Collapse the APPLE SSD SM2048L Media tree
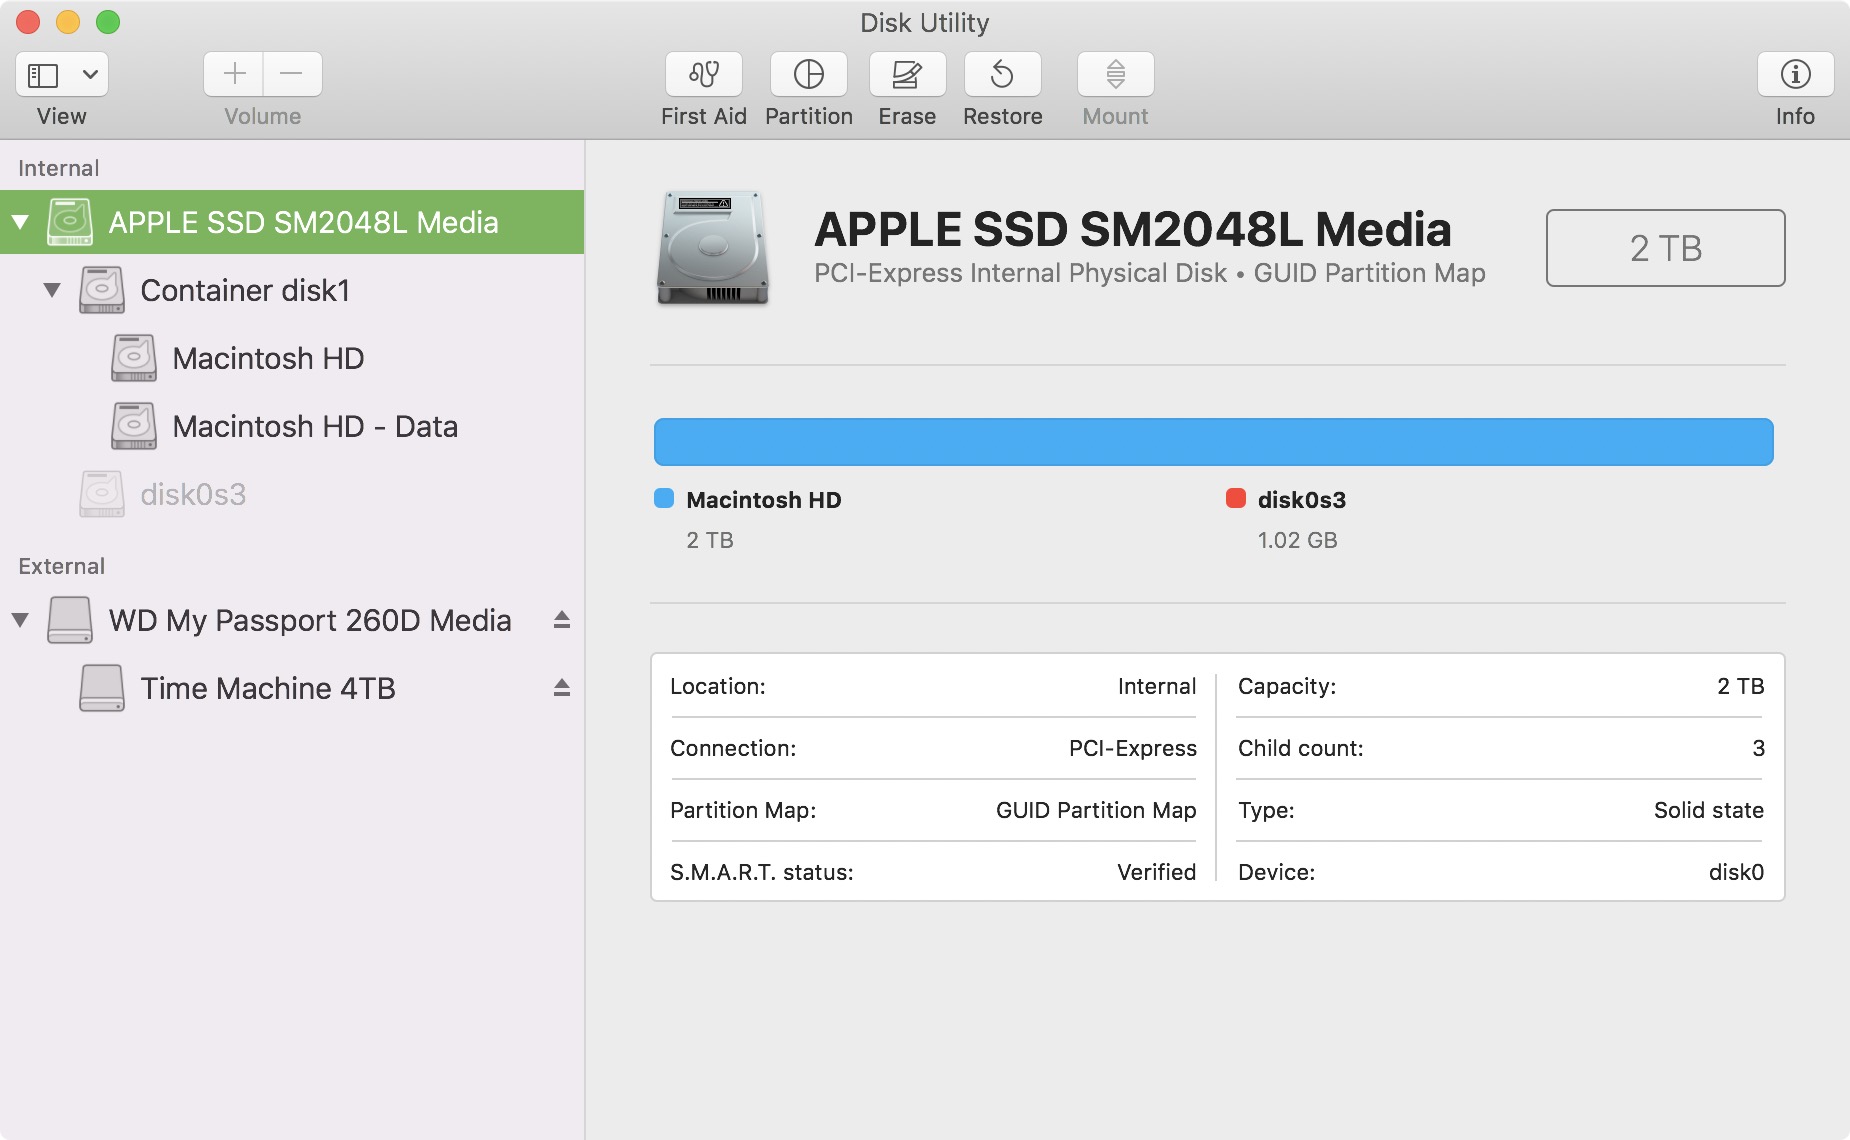Viewport: 1850px width, 1140px height. [20, 222]
